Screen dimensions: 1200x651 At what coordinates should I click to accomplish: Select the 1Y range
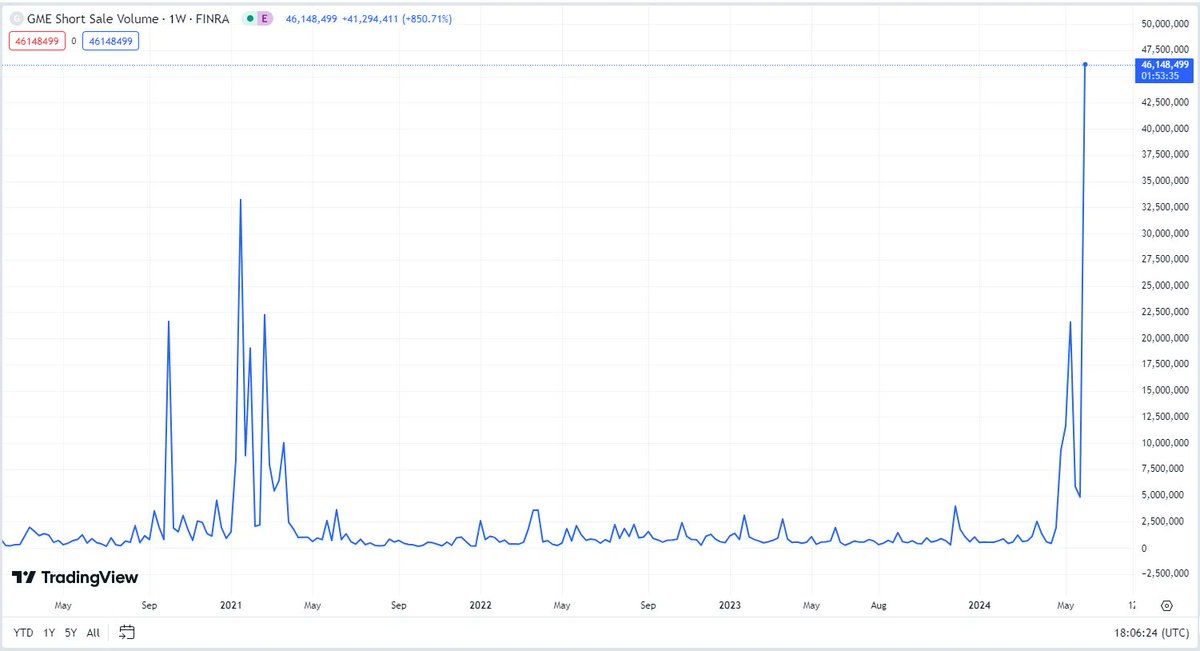[49, 632]
